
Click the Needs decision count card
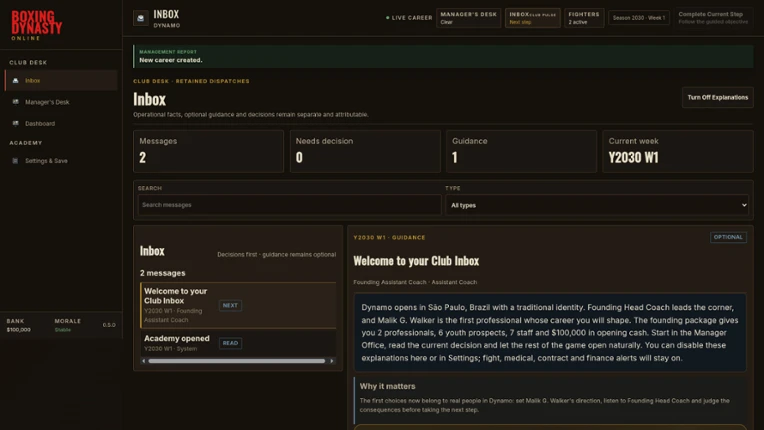(365, 151)
